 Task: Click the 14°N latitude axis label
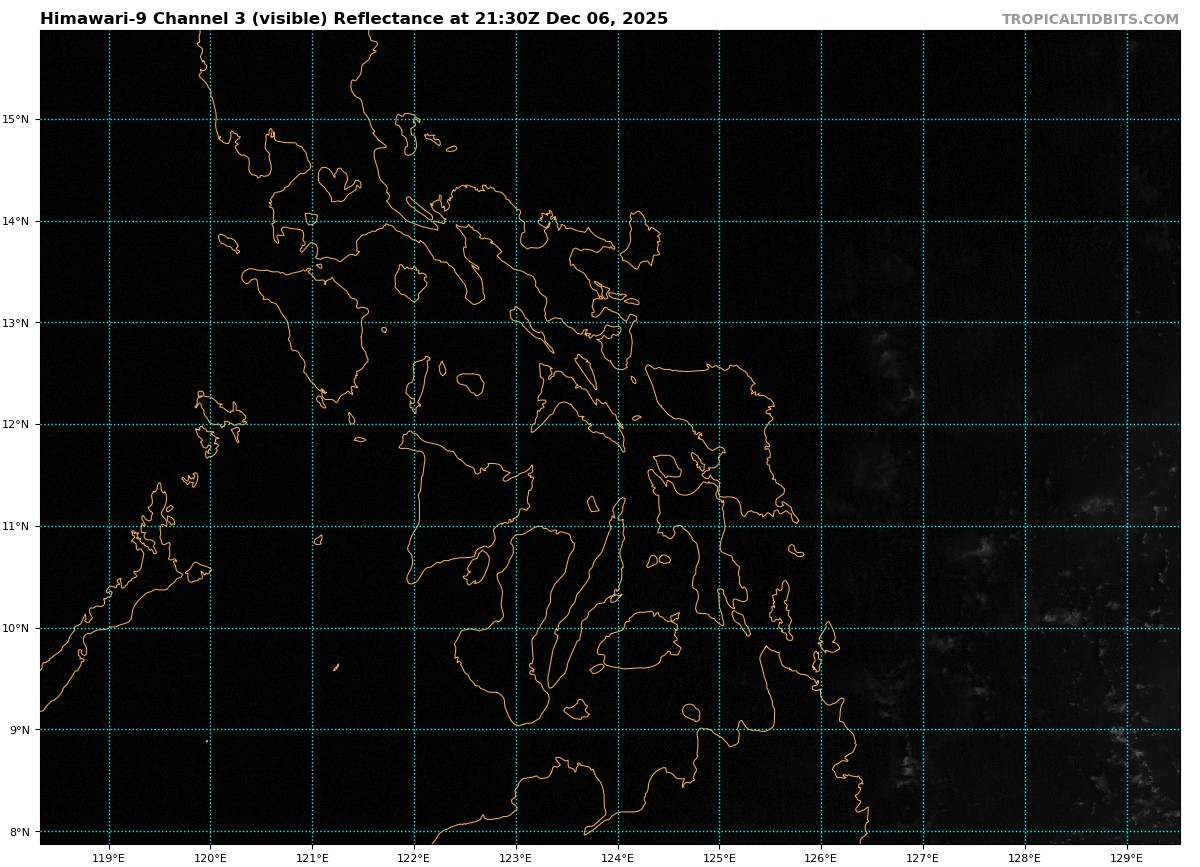pyautogui.click(x=16, y=221)
